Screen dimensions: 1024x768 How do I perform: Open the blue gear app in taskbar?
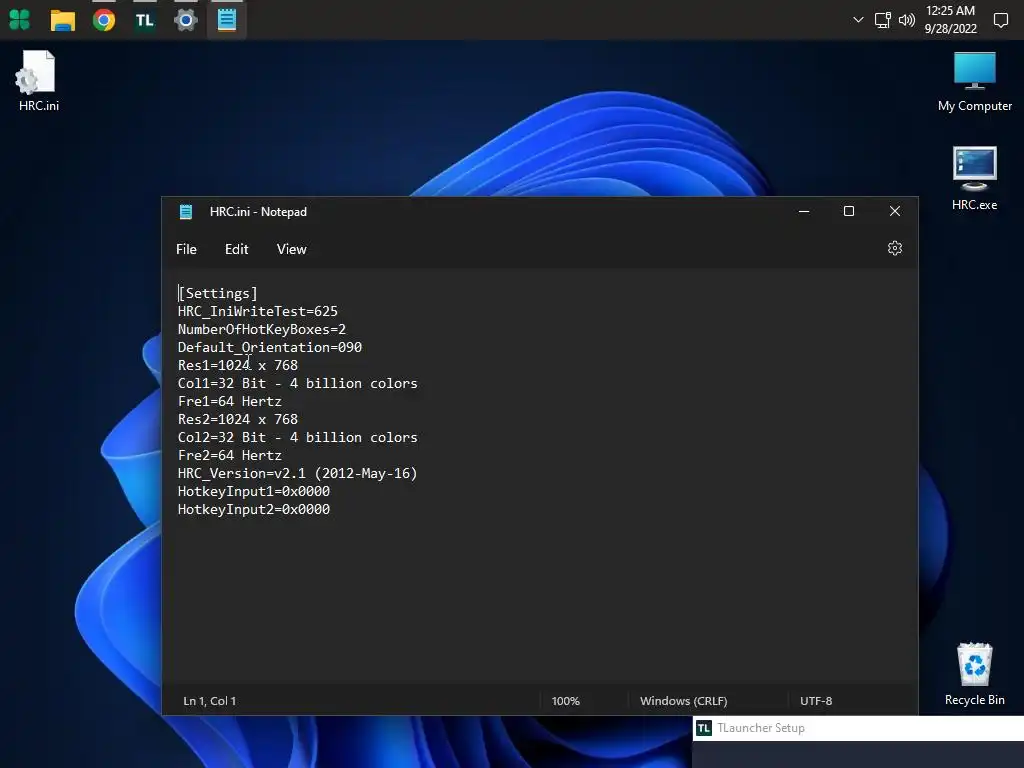click(x=186, y=20)
